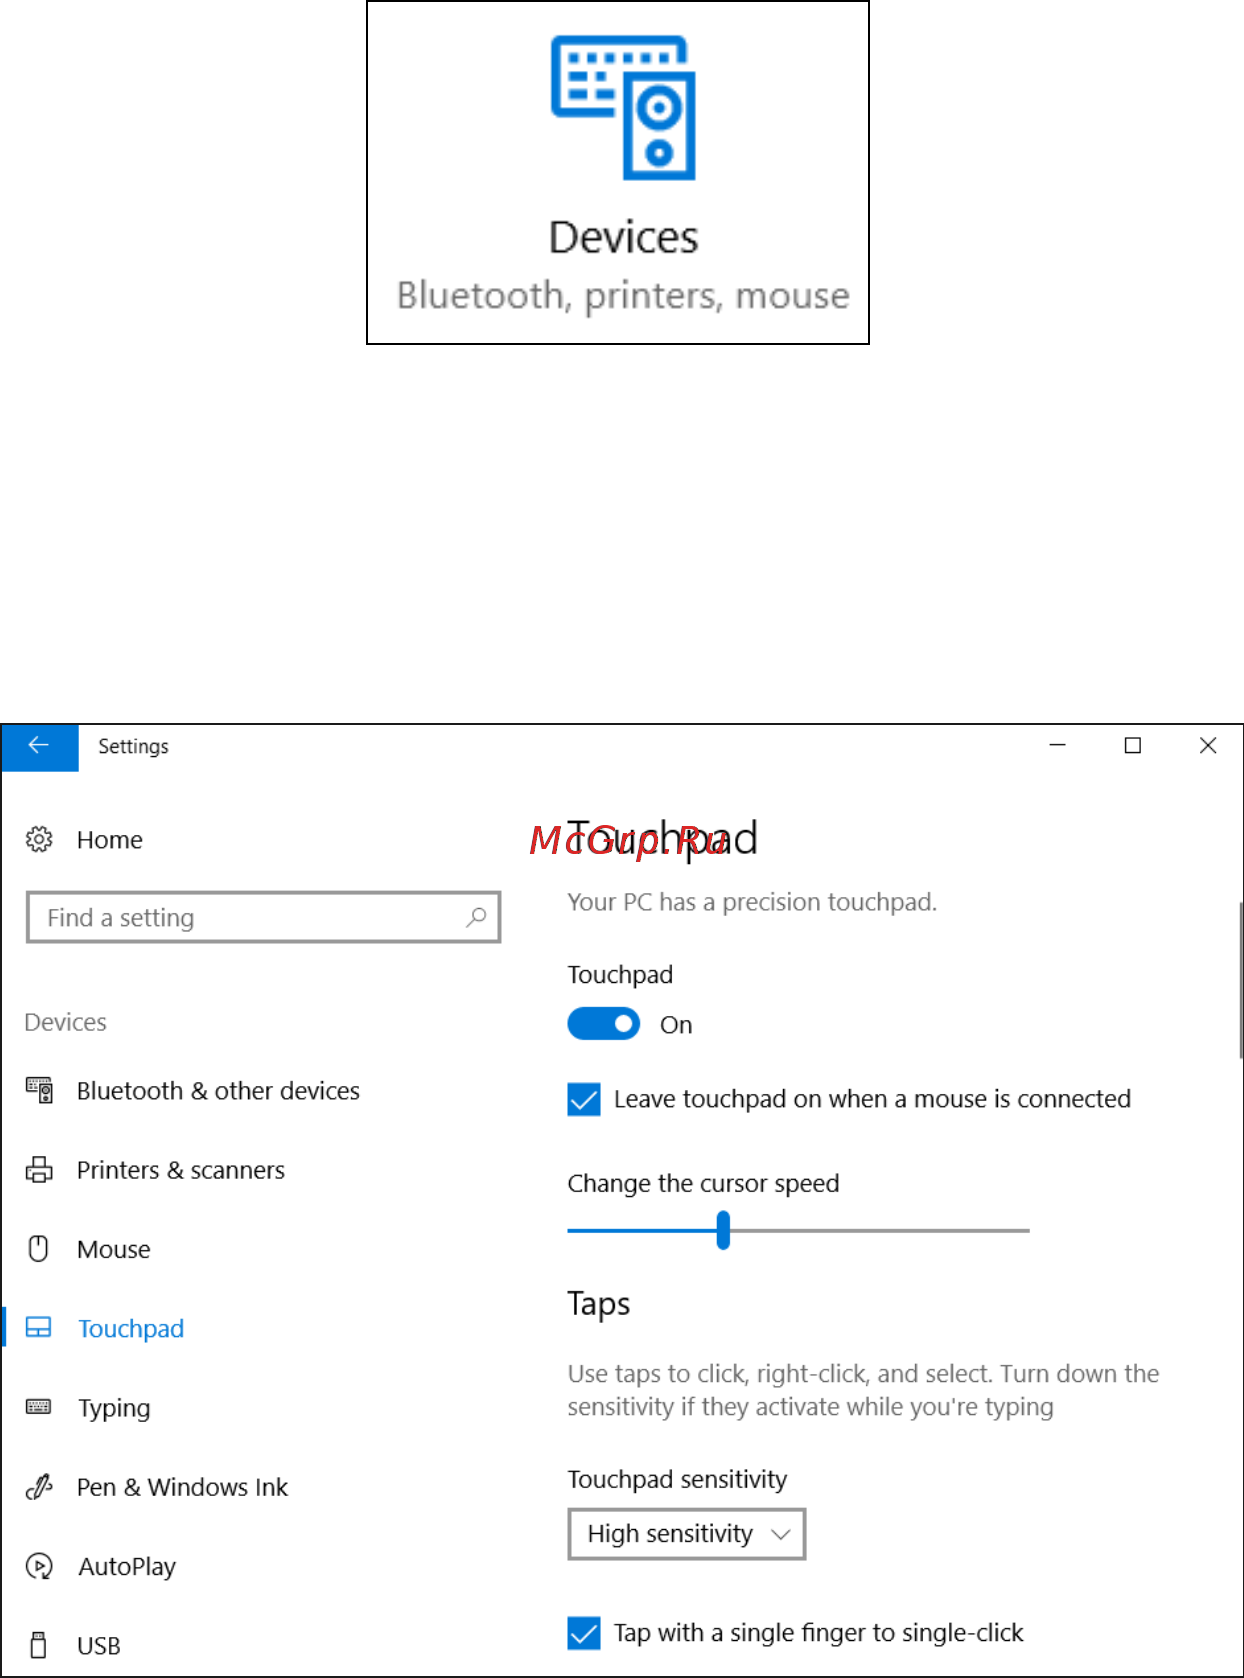Close the Settings window
The width and height of the screenshot is (1244, 1678).
pos(1208,746)
